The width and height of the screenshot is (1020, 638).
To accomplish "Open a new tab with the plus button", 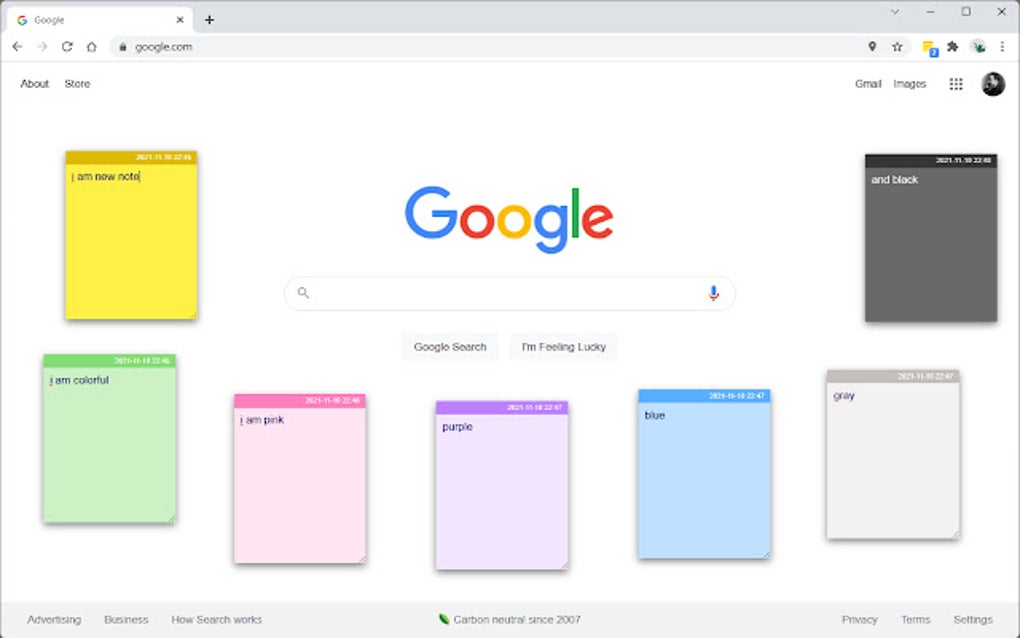I will (208, 19).
